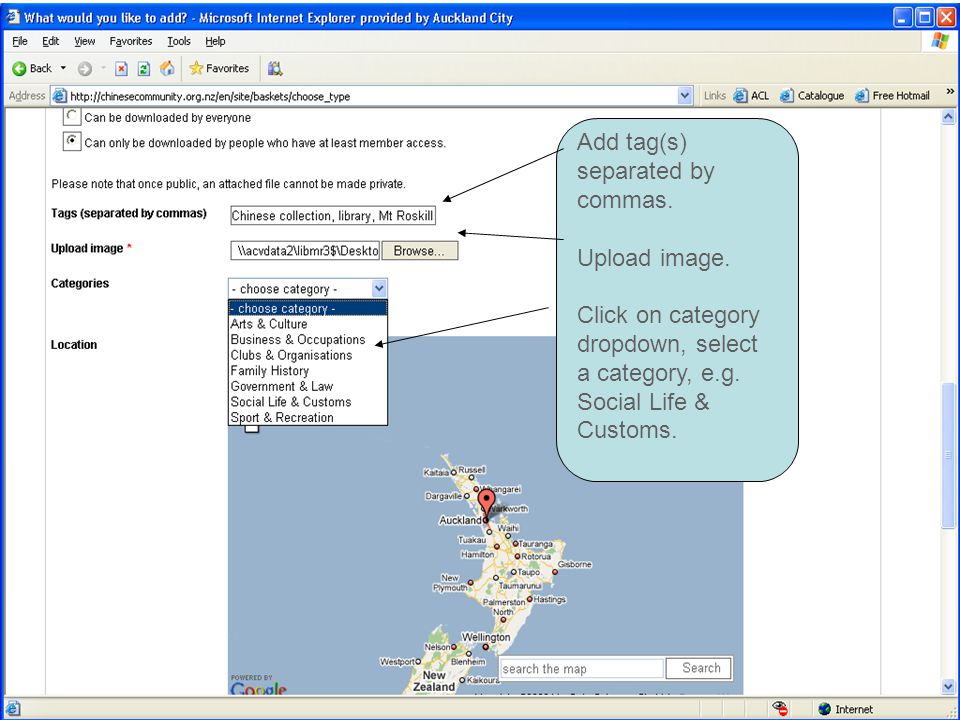Click the 'search the map' field

pos(582,669)
